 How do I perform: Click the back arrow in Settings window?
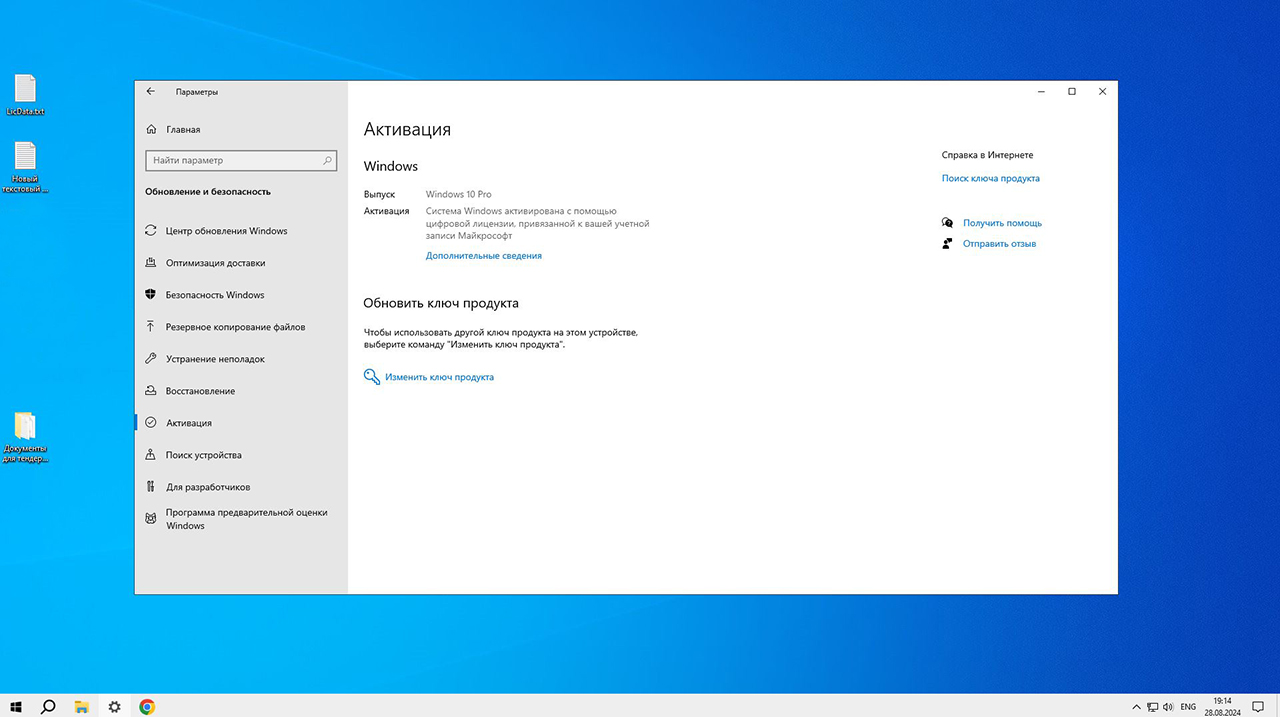coord(151,91)
